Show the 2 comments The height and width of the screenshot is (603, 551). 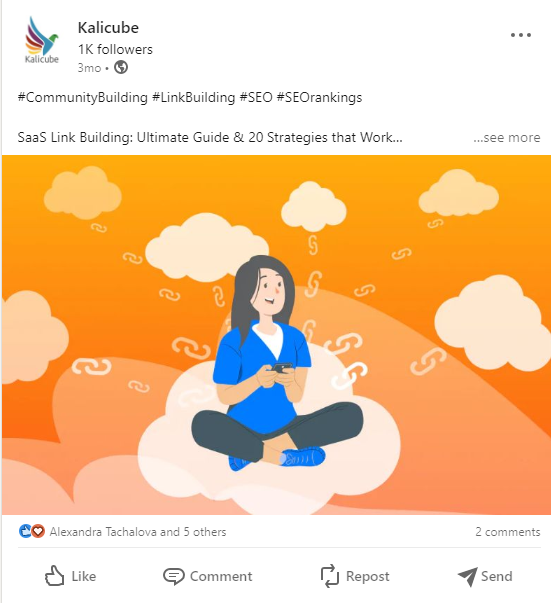click(x=508, y=532)
